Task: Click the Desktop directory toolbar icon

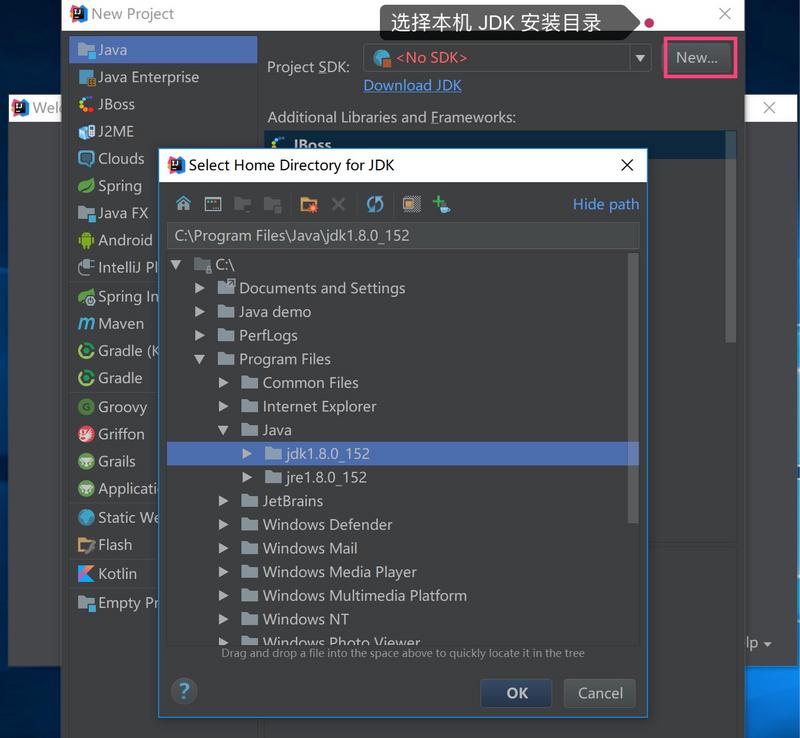Action: tap(213, 204)
